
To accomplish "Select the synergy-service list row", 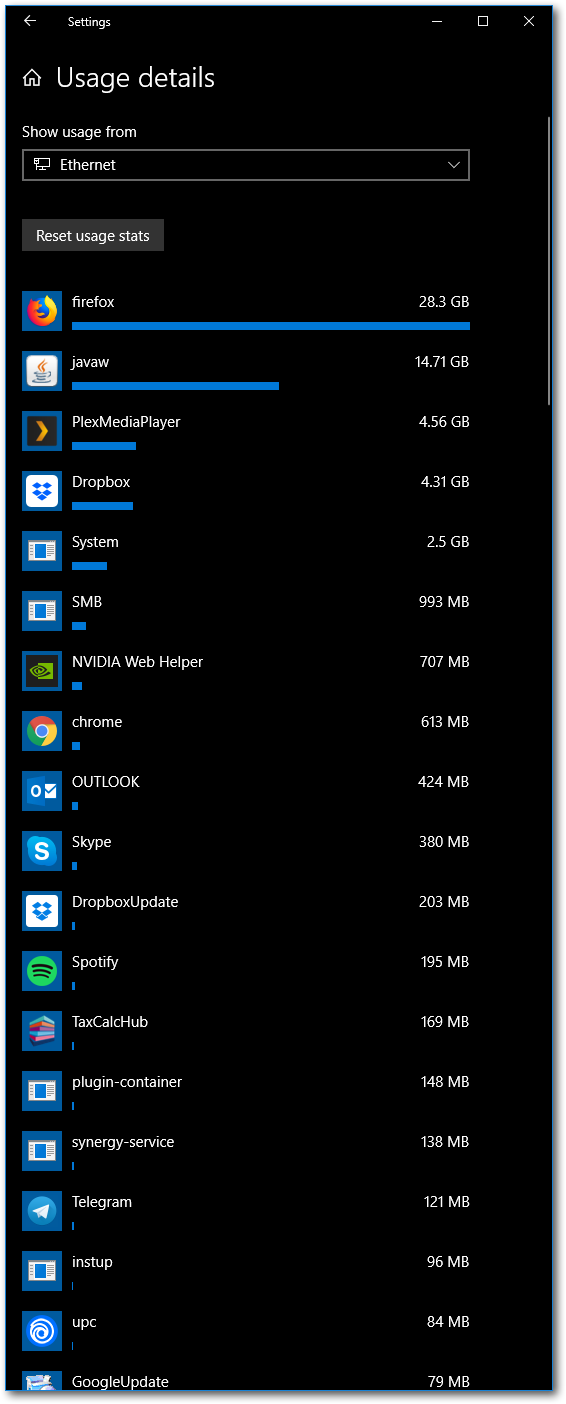I will 246,1151.
